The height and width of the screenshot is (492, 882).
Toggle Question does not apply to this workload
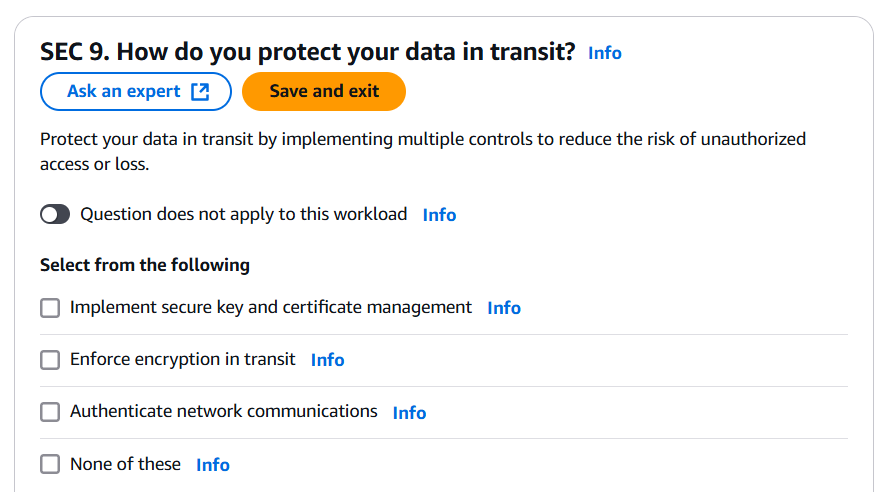pyautogui.click(x=55, y=214)
